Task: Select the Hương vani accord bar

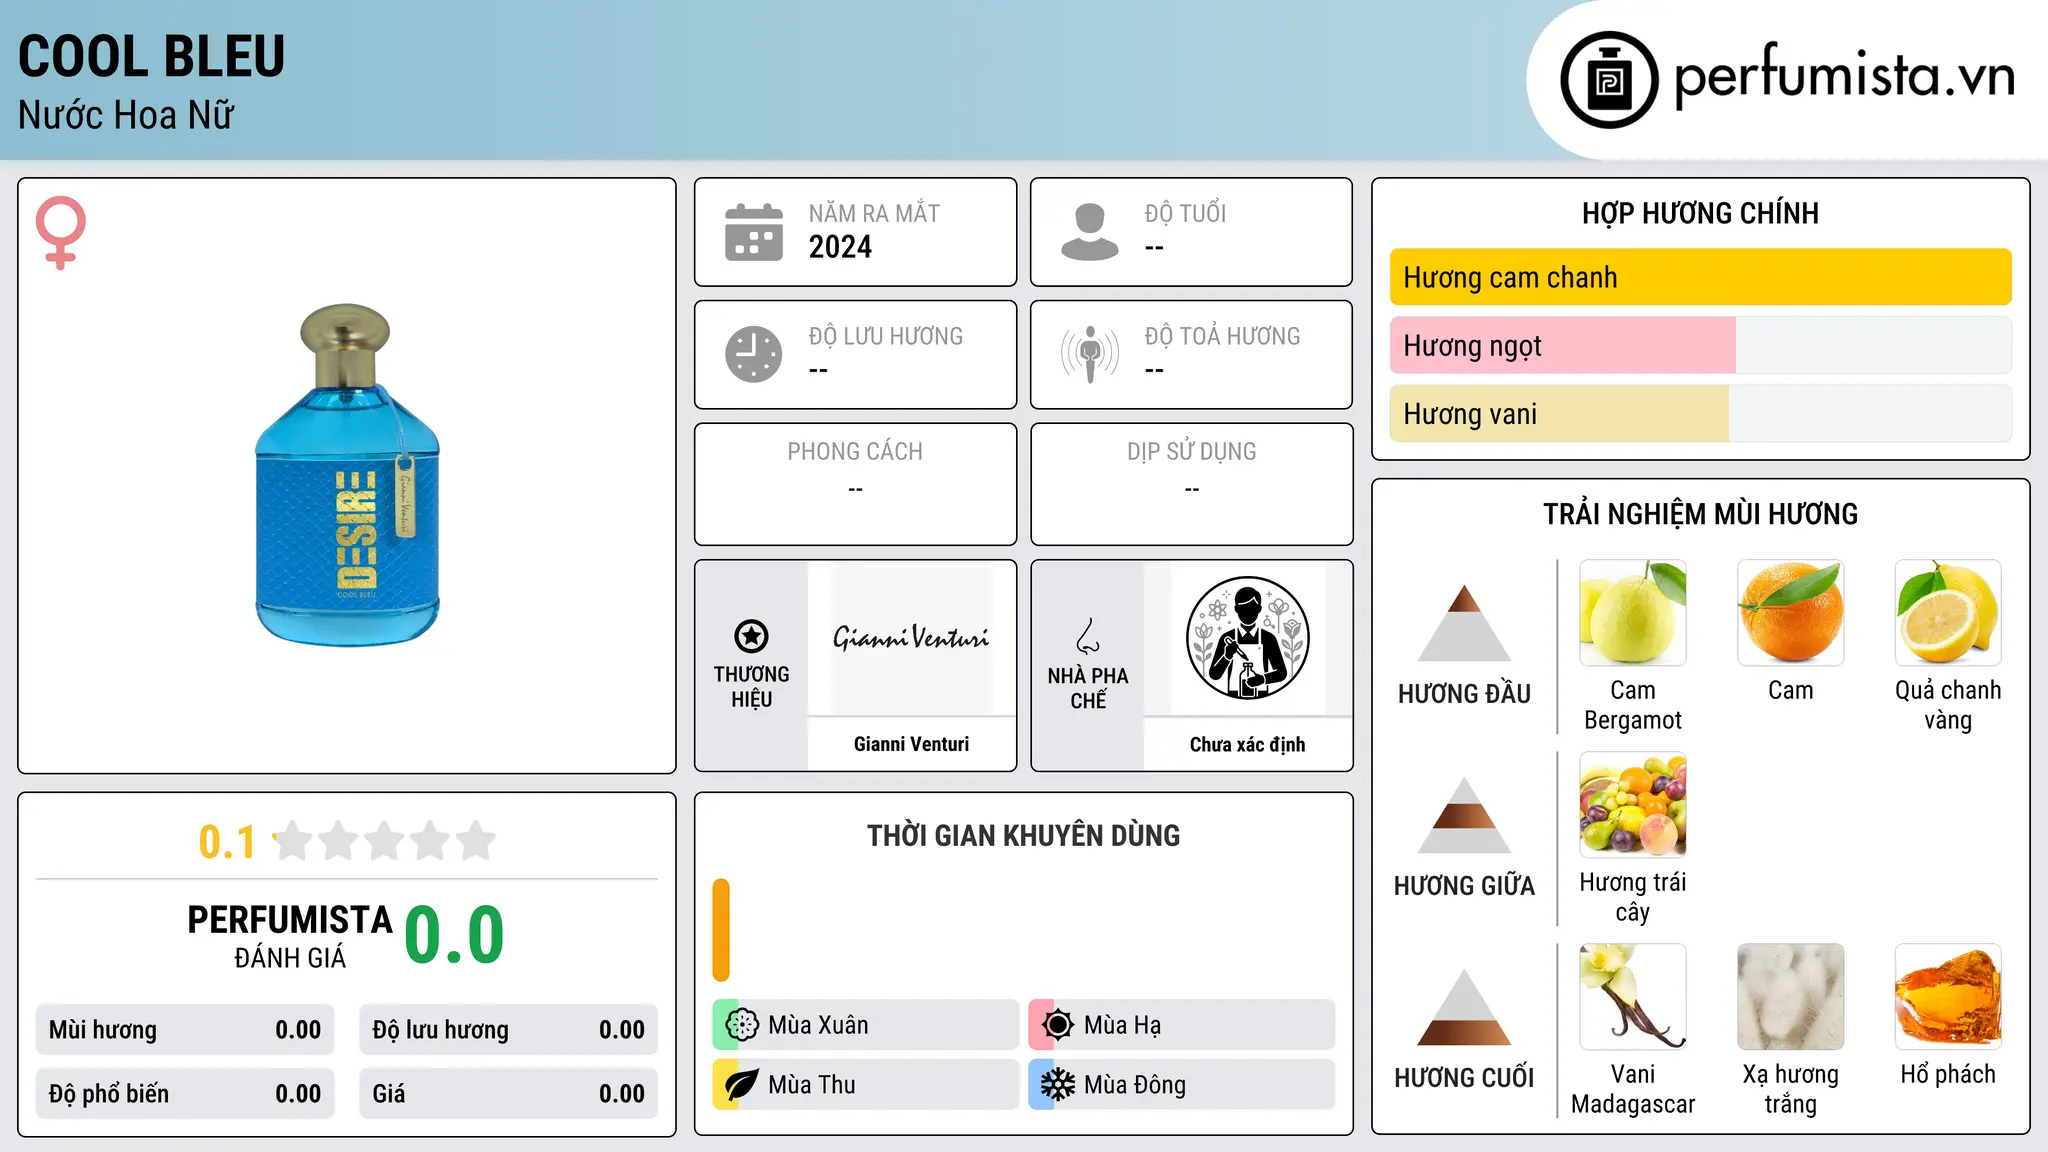Action: point(1700,413)
